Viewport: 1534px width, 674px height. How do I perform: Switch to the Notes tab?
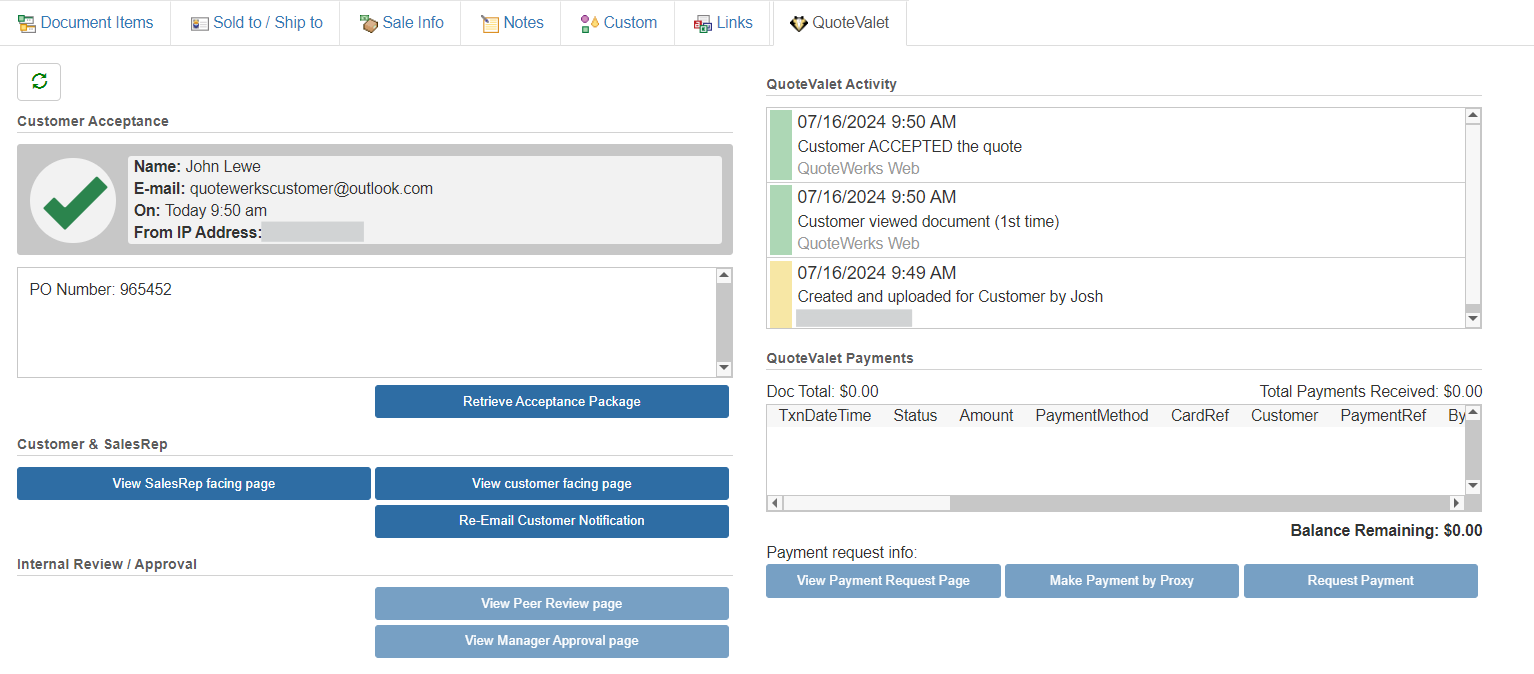[x=523, y=22]
